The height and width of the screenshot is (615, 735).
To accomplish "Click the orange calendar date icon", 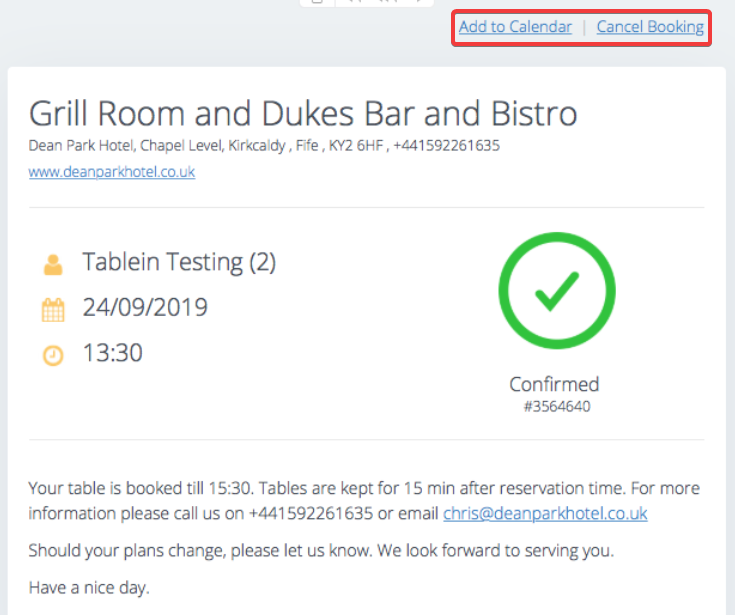I will (53, 310).
